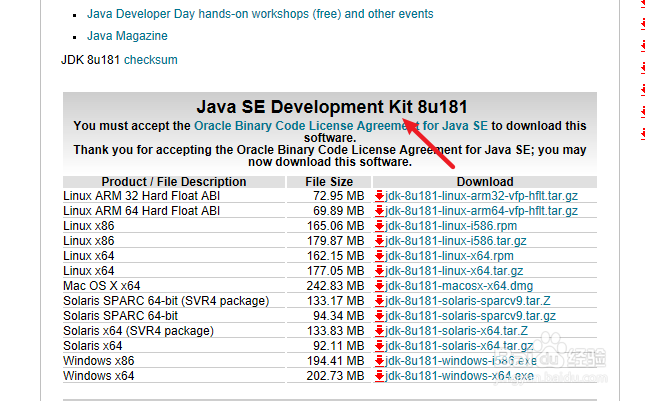645x401 pixels.
Task: Click the 177.05 MB file size value
Action: click(336, 271)
